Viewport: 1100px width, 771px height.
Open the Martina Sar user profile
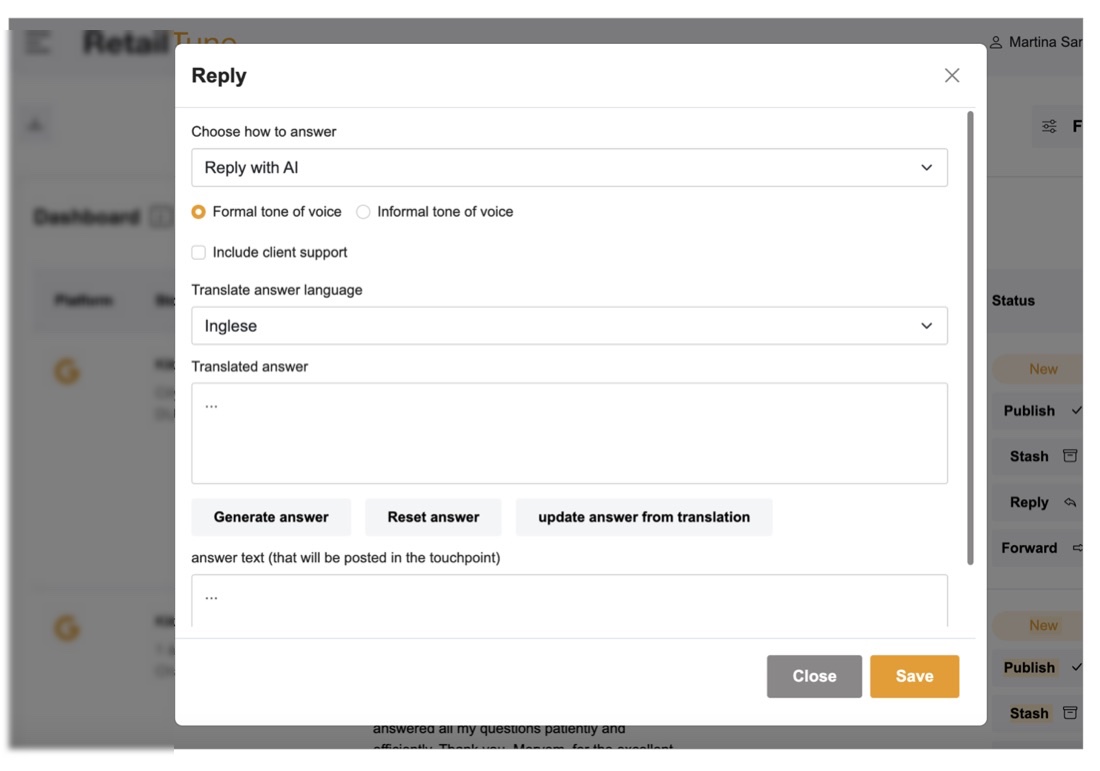tap(1035, 42)
